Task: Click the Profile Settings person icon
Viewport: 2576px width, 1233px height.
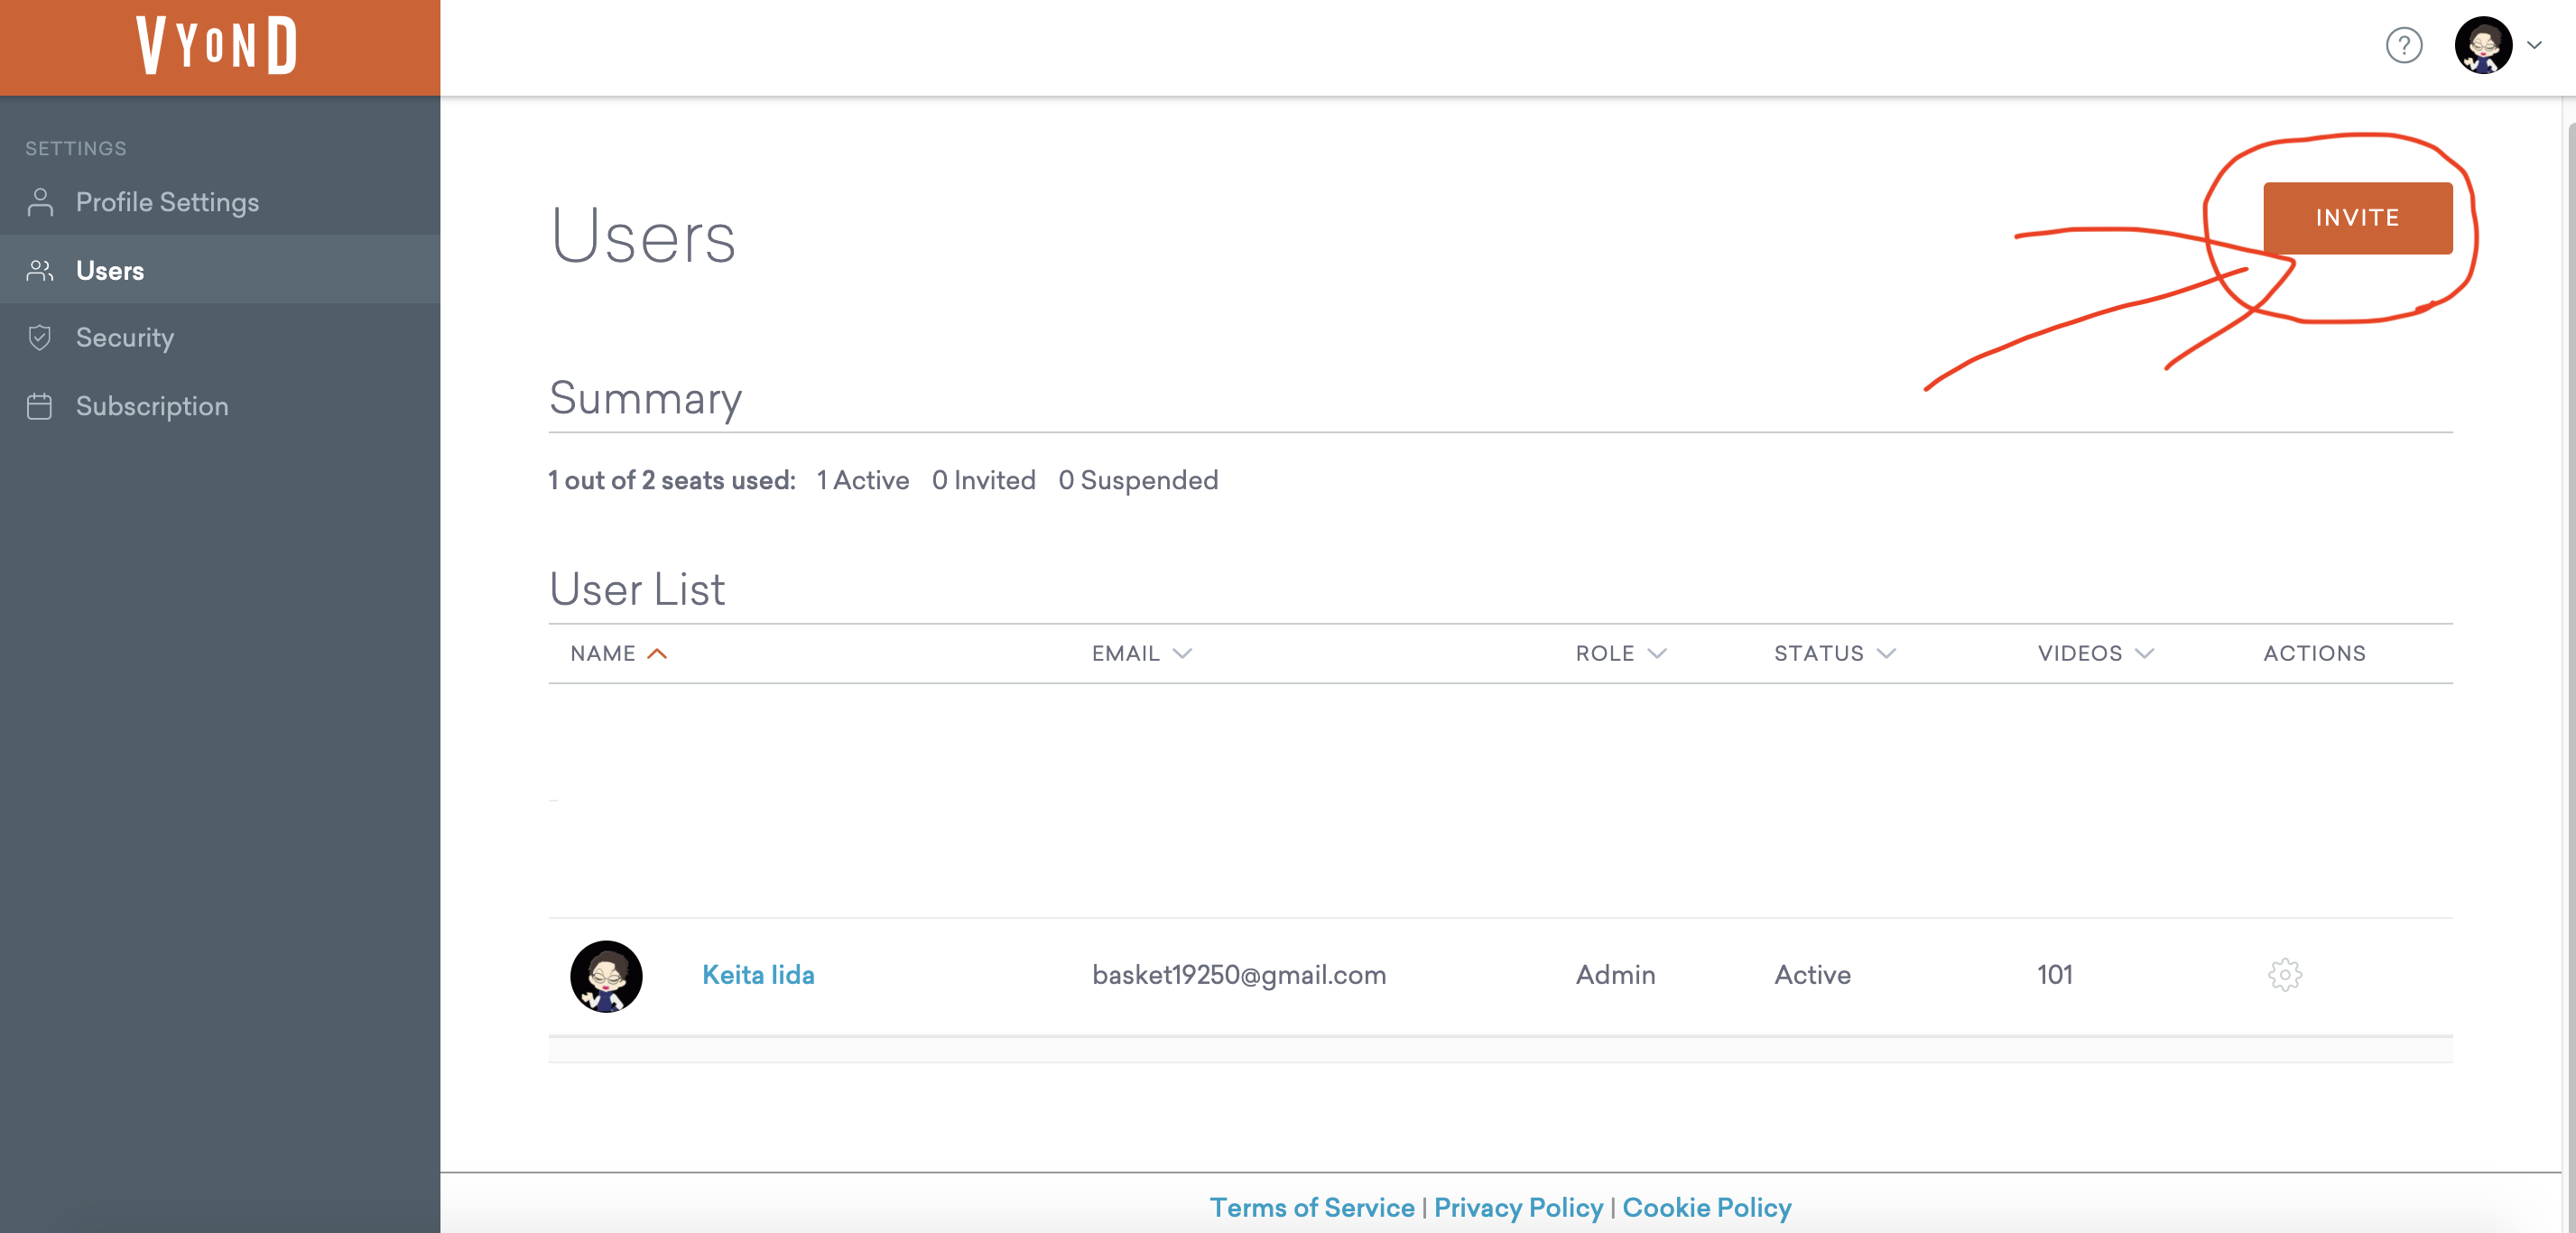Action: click(x=40, y=202)
